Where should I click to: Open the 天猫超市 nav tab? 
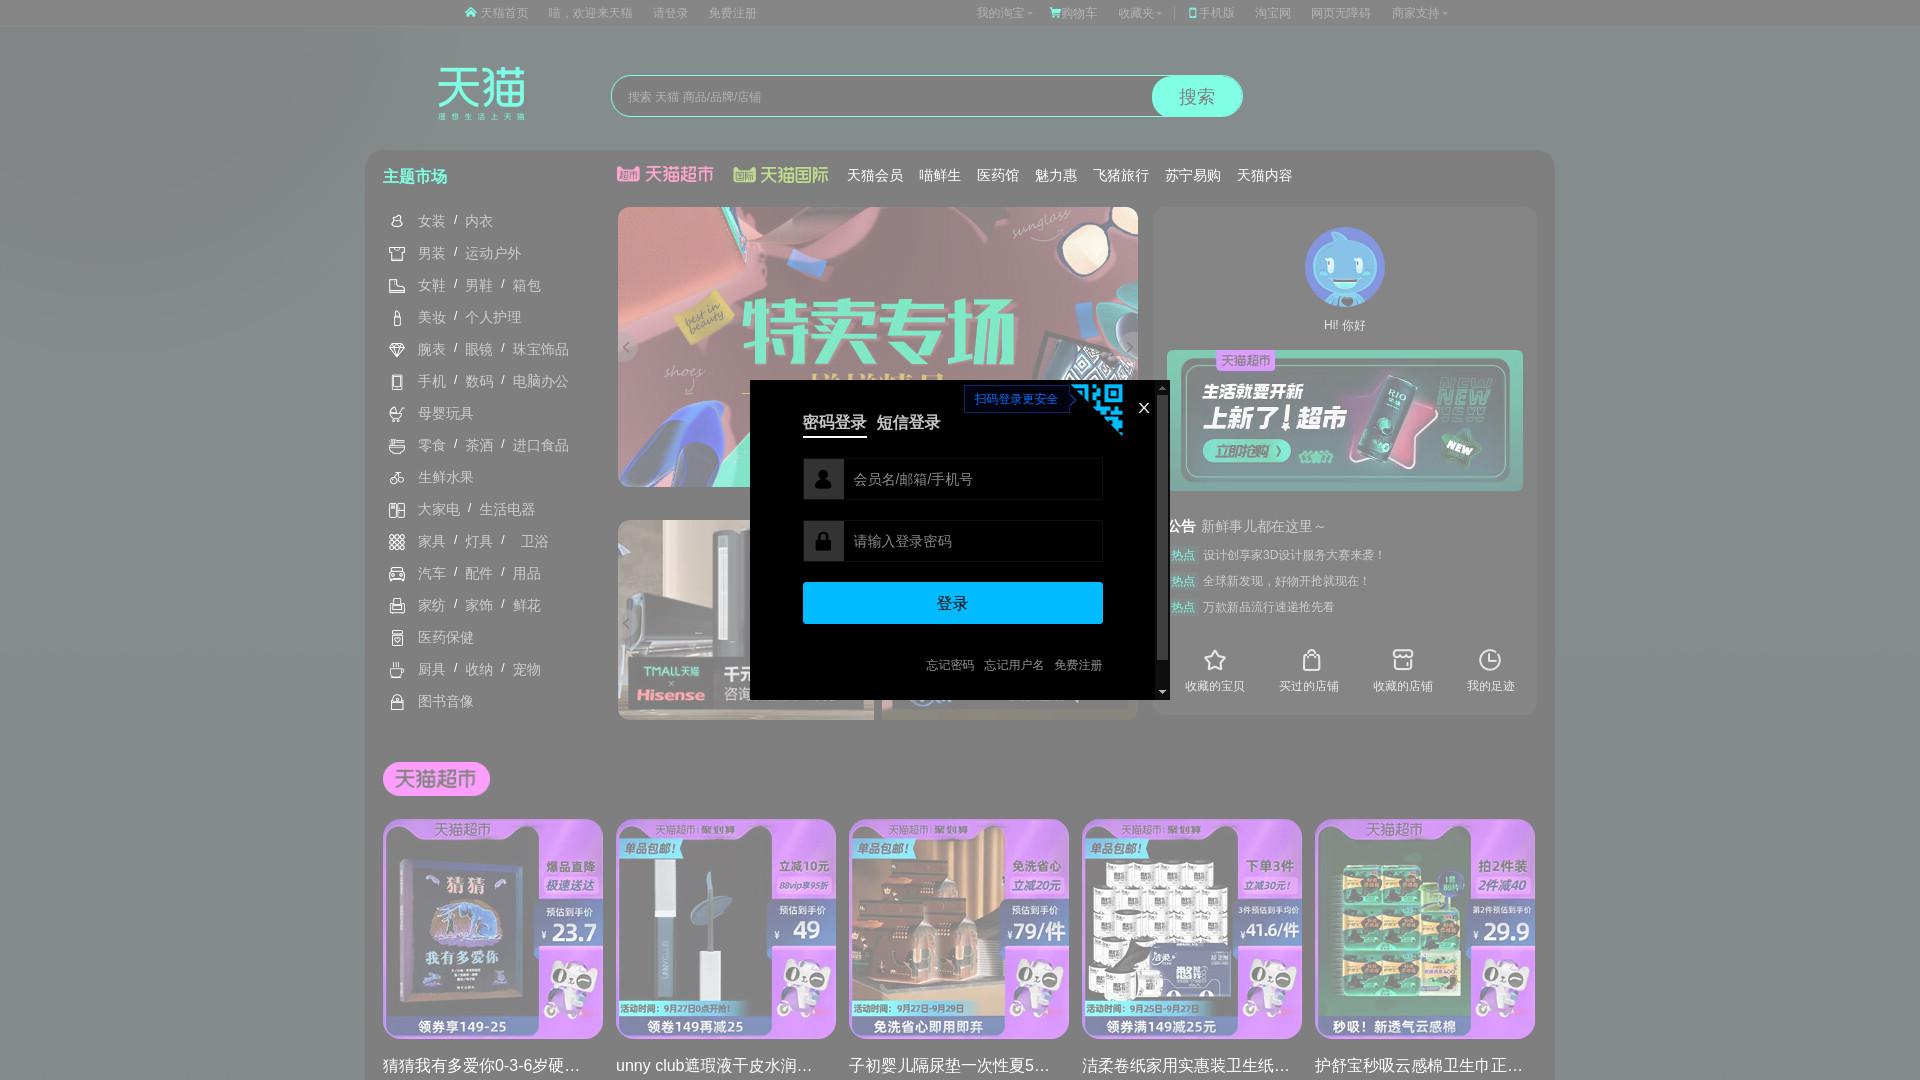pos(665,175)
